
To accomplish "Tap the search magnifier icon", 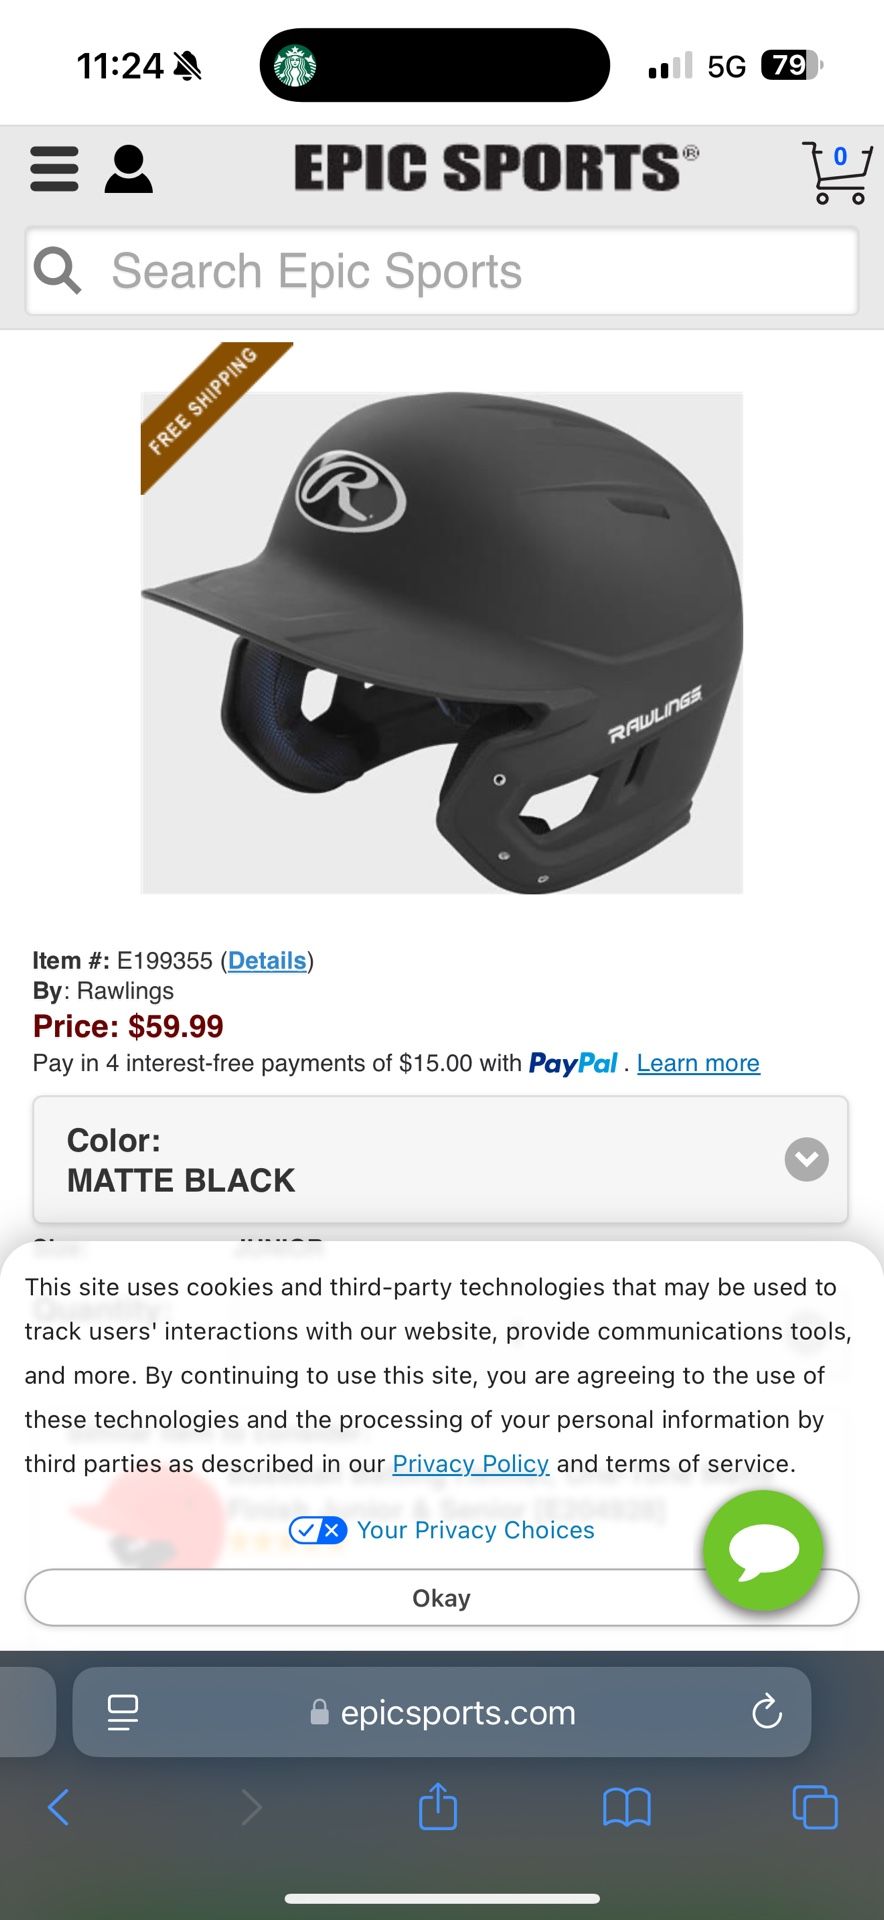I will 57,271.
